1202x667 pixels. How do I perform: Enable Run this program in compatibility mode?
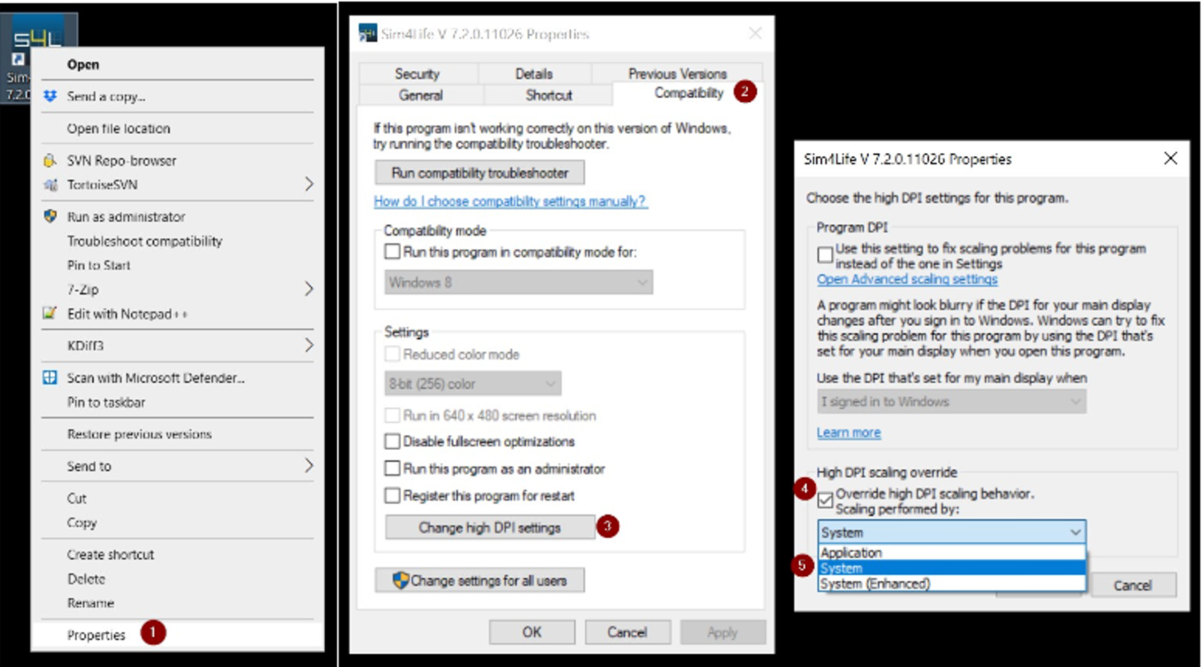click(x=392, y=252)
